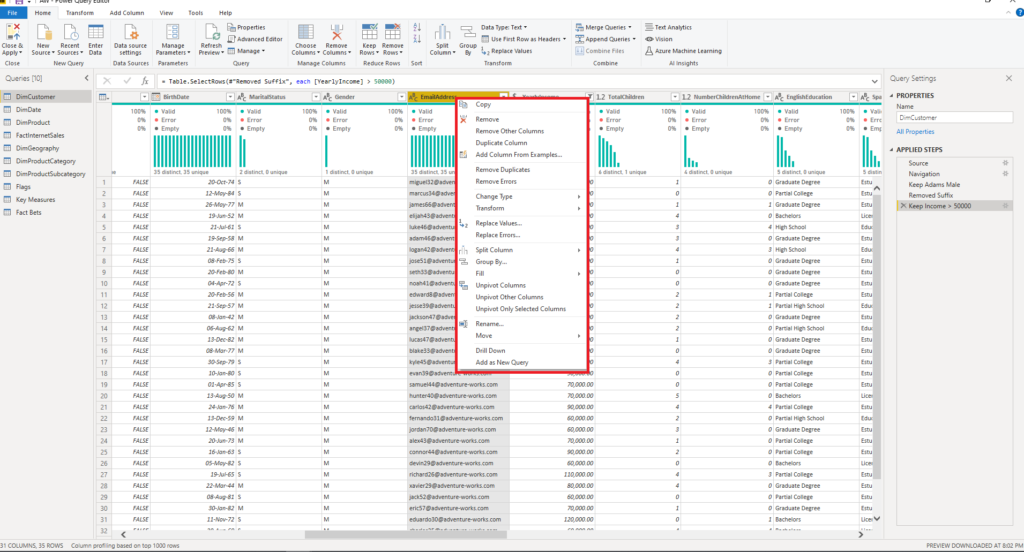The width and height of the screenshot is (1024, 552).
Task: Choose Duplicate Column from context menu
Action: 502,142
